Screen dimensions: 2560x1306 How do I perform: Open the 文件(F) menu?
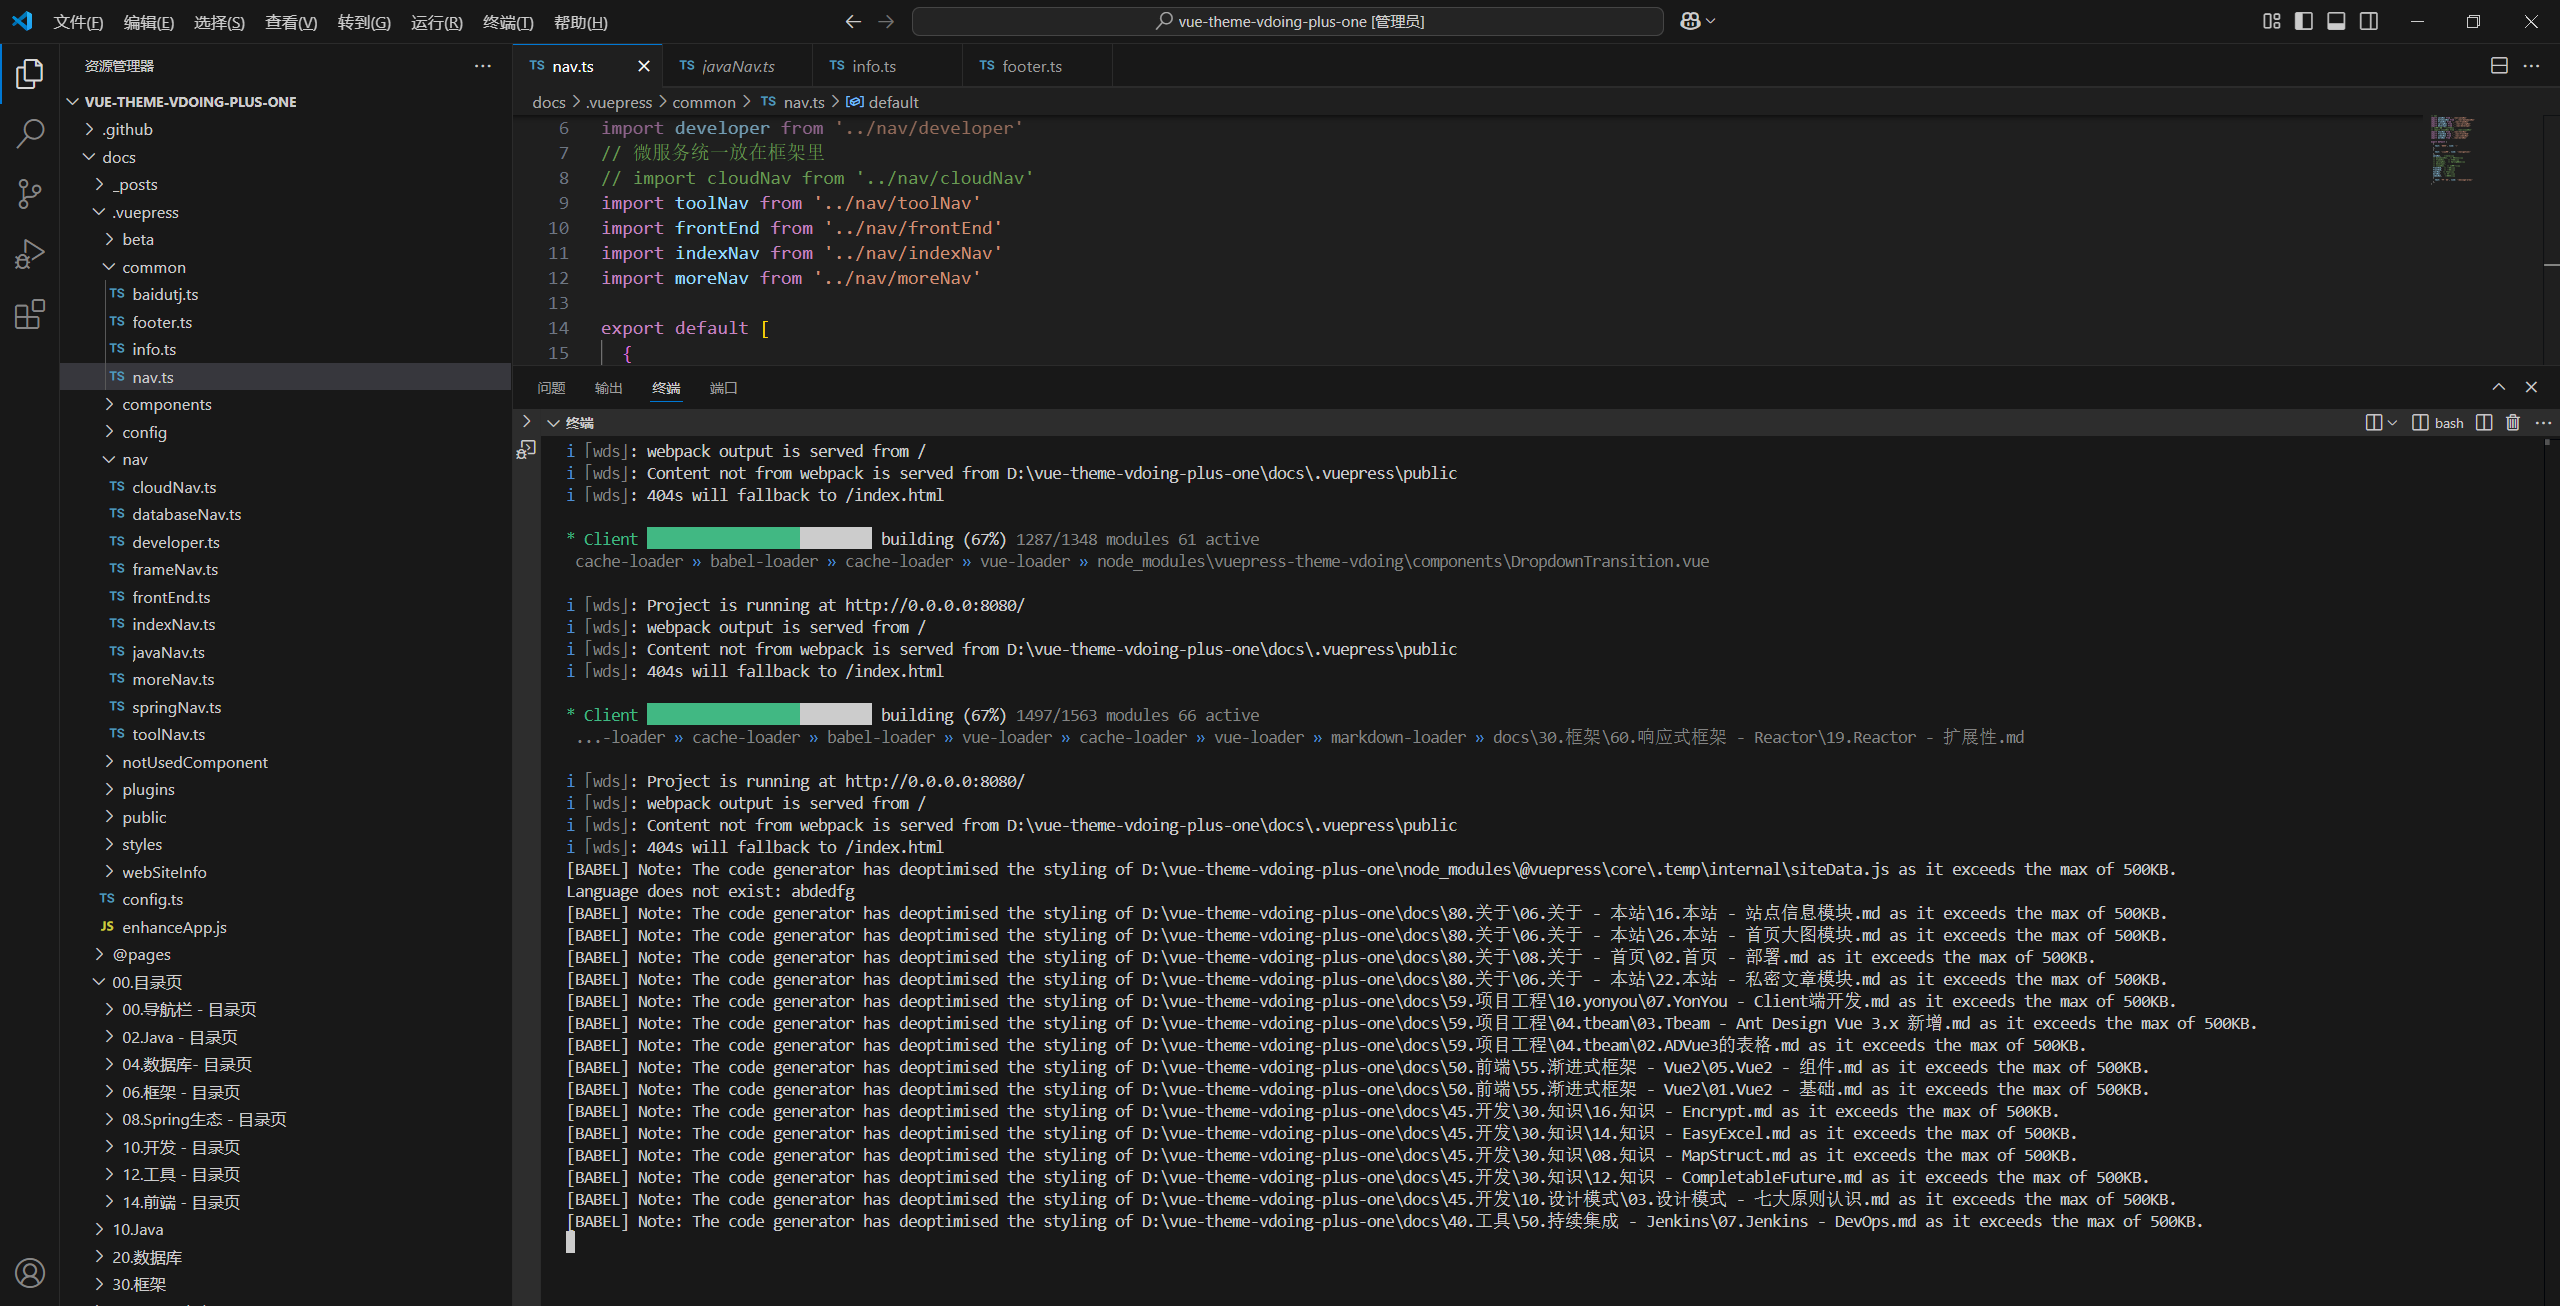pos(78,22)
